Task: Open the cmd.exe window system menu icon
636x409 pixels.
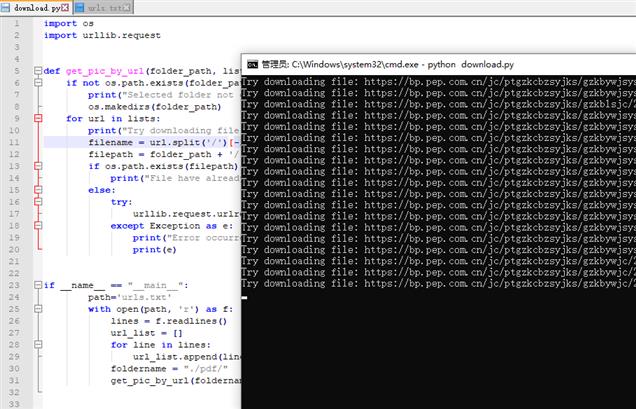Action: click(252, 64)
